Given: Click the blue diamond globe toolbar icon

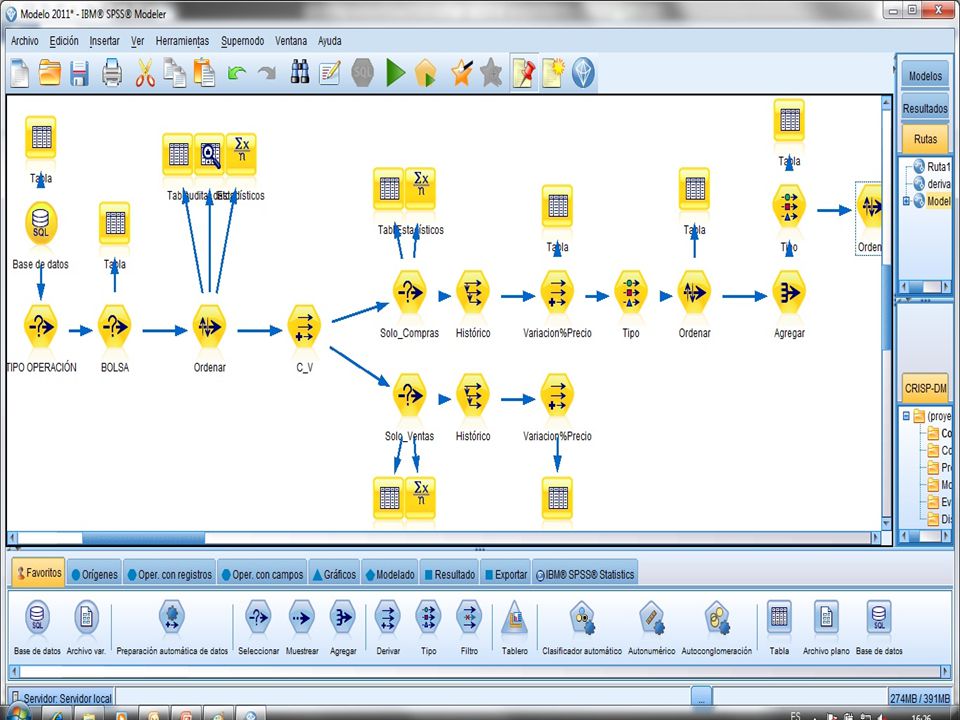Looking at the screenshot, I should coord(583,73).
